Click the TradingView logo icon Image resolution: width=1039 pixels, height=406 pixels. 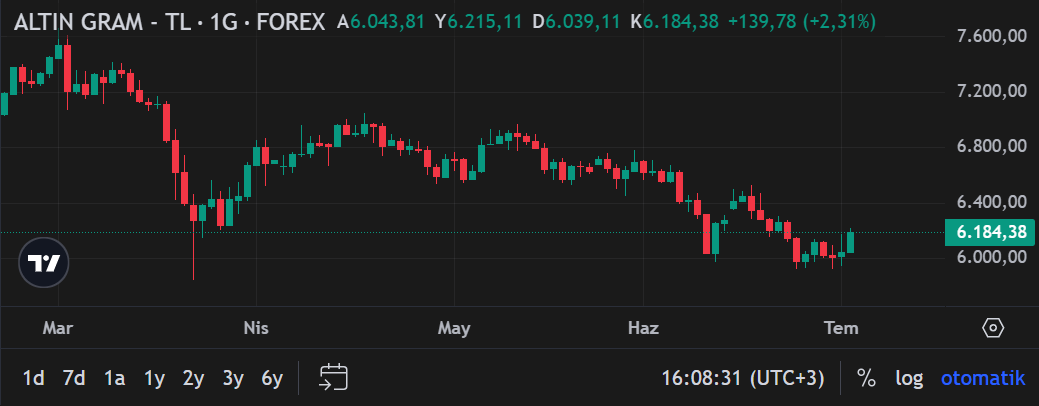(44, 262)
